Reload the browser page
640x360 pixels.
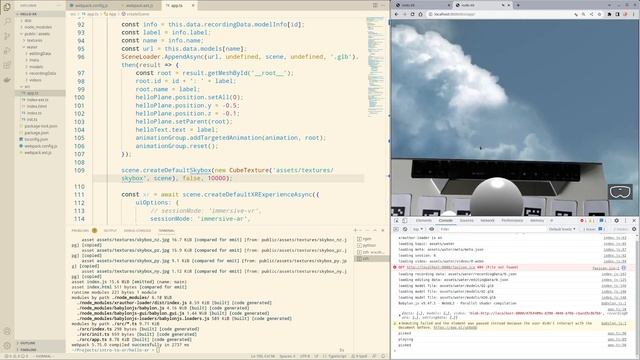coord(412,14)
